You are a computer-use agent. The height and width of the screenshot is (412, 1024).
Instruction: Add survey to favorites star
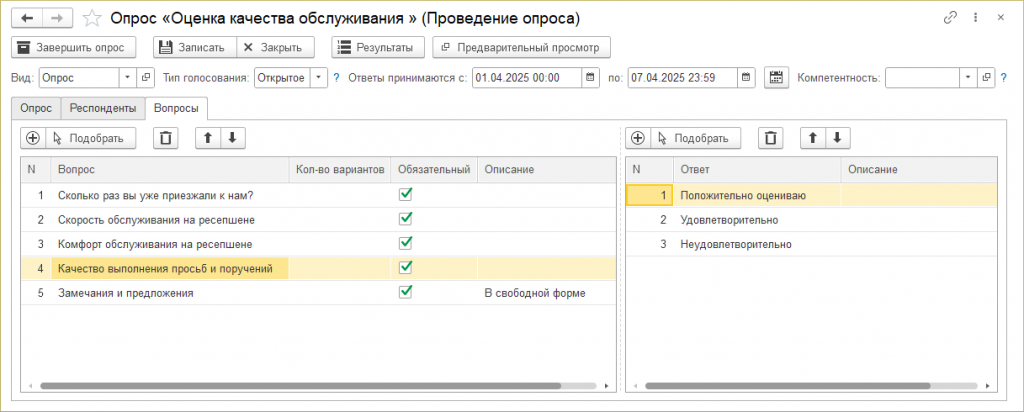point(92,18)
